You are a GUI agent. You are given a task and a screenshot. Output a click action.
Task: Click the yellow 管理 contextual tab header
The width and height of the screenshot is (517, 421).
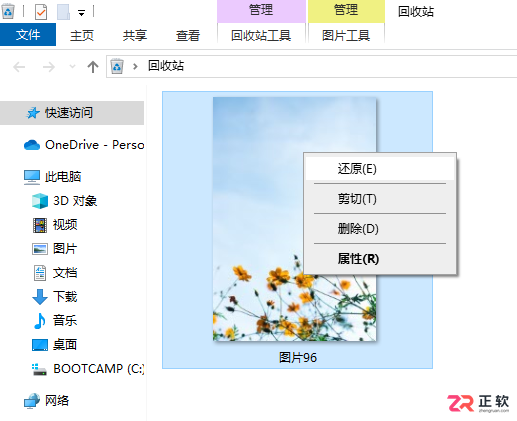346,11
